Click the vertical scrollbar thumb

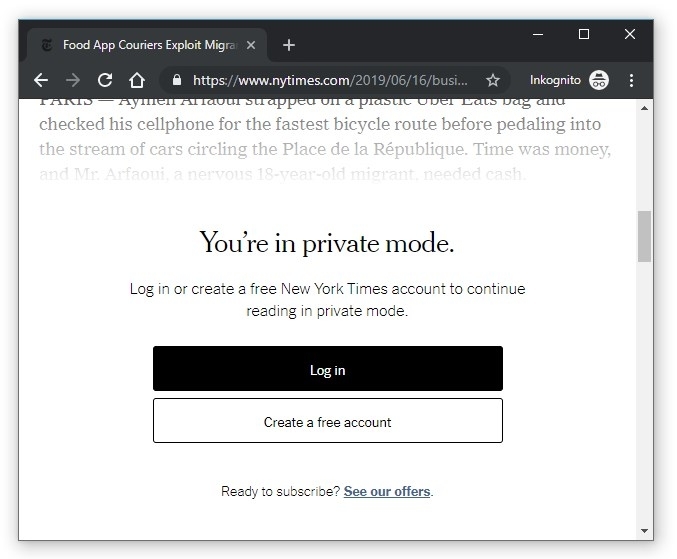(644, 236)
